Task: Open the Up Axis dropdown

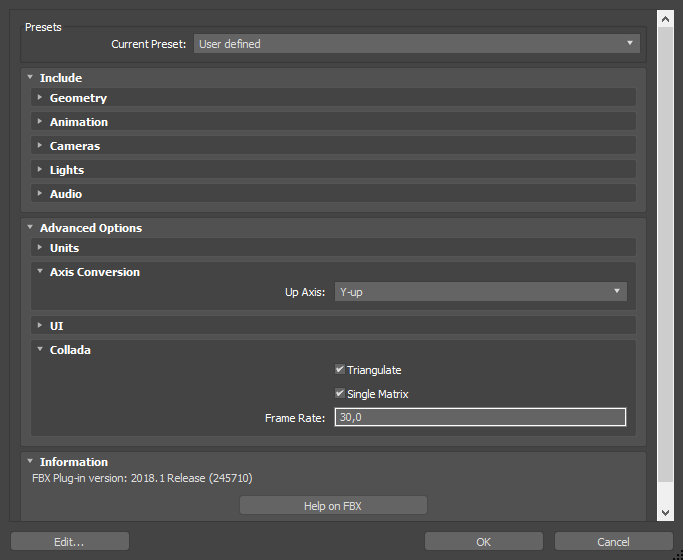Action: point(480,292)
